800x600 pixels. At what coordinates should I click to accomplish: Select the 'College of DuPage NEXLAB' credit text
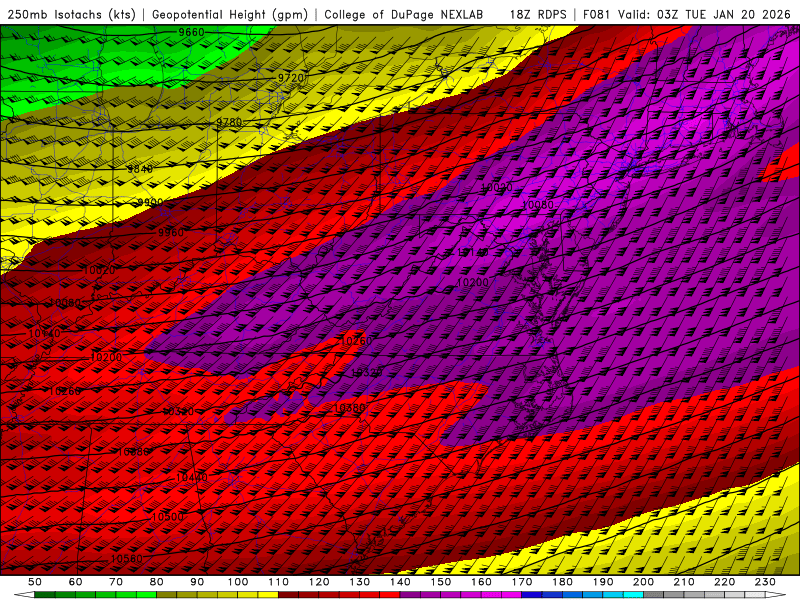[404, 14]
